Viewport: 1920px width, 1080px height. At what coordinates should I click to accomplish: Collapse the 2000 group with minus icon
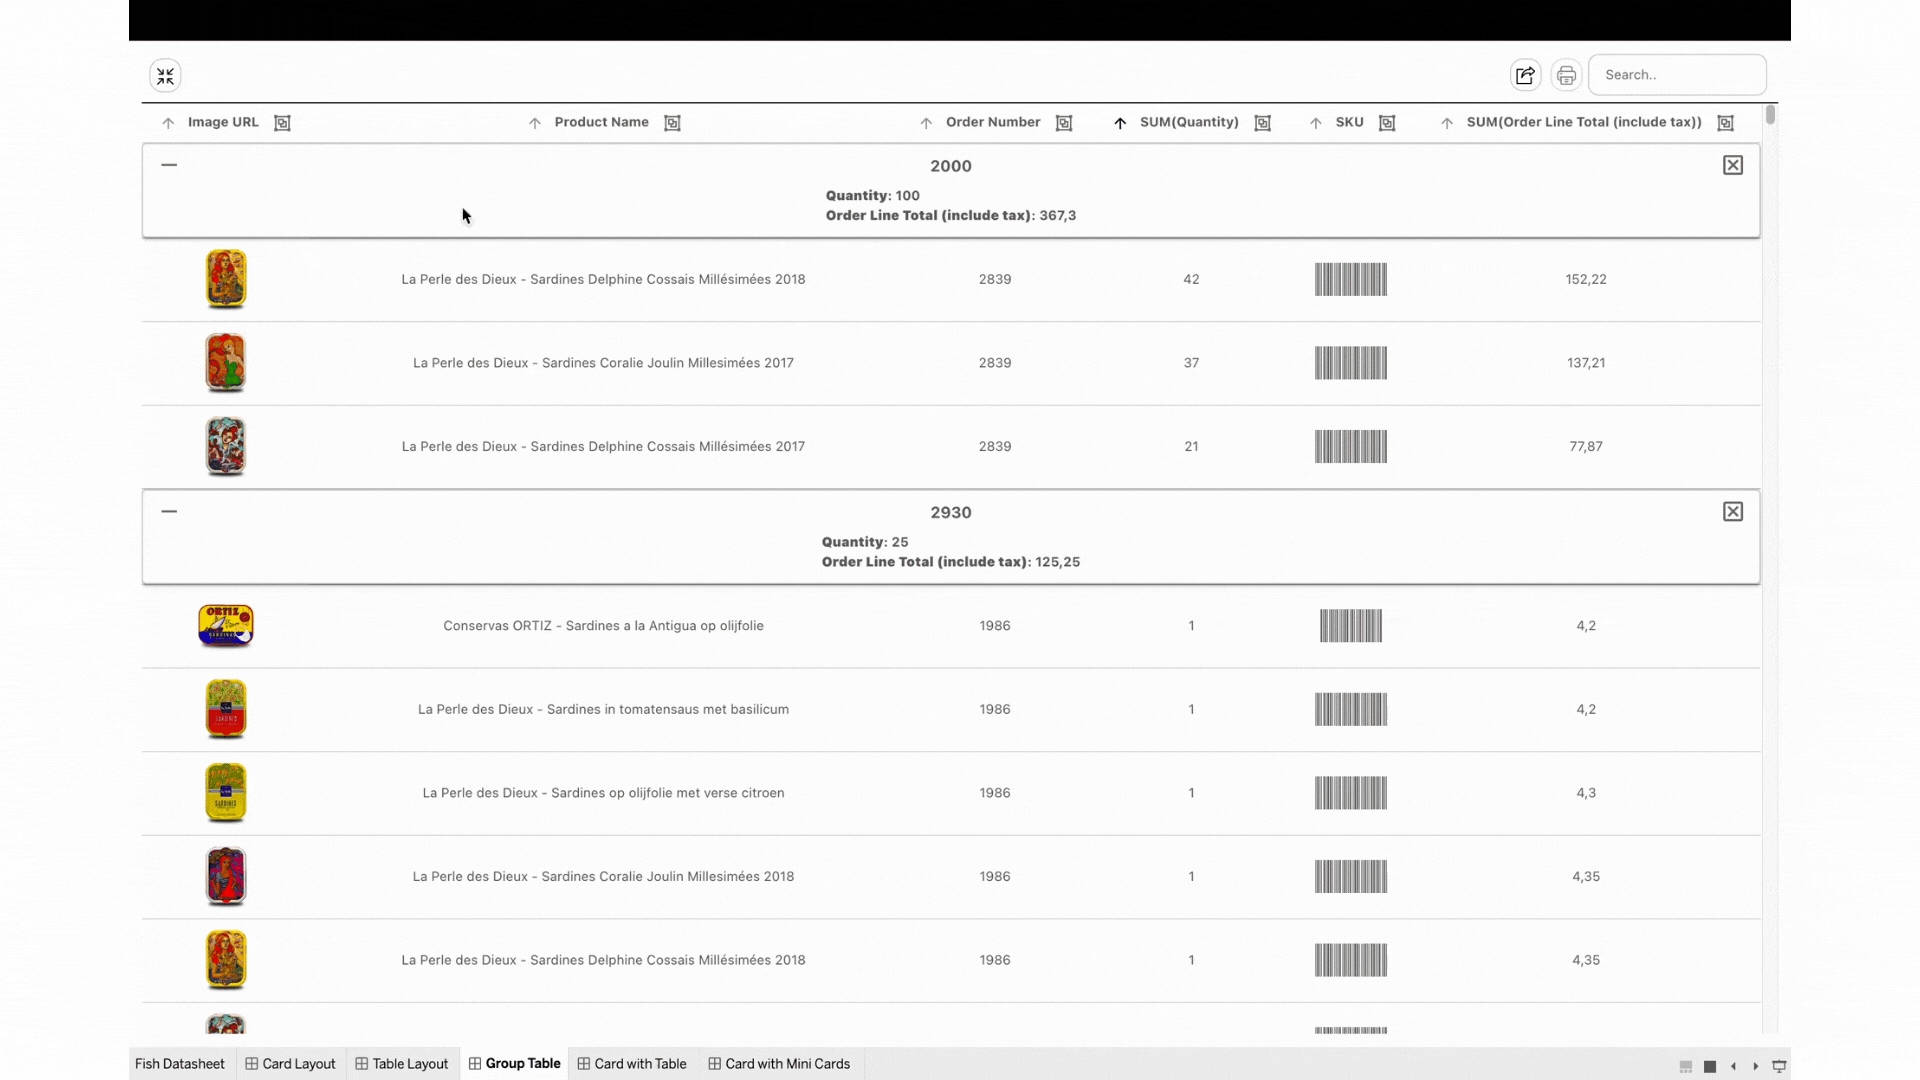coord(169,165)
